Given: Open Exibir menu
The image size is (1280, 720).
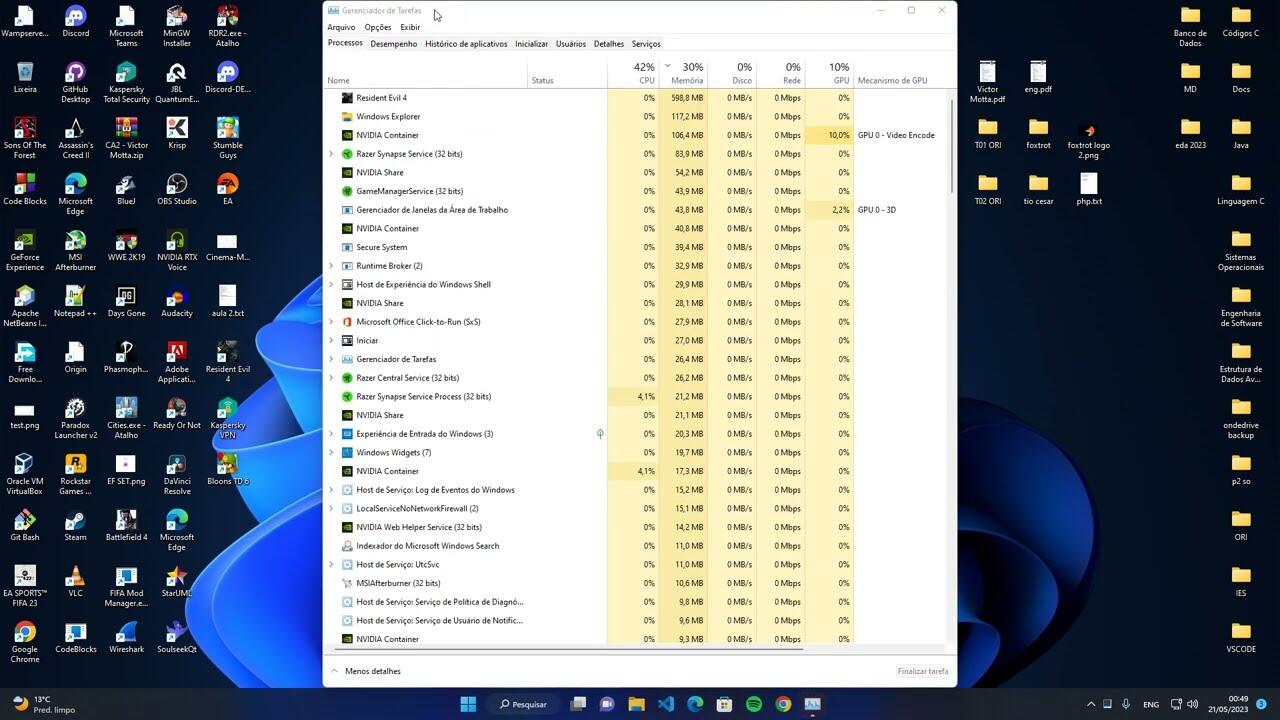Looking at the screenshot, I should (x=410, y=27).
